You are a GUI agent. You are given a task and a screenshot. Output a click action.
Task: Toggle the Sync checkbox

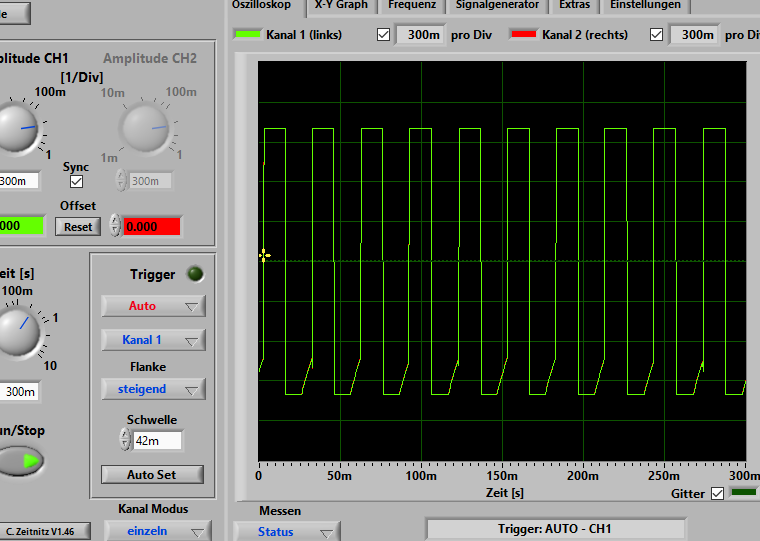pyautogui.click(x=76, y=182)
